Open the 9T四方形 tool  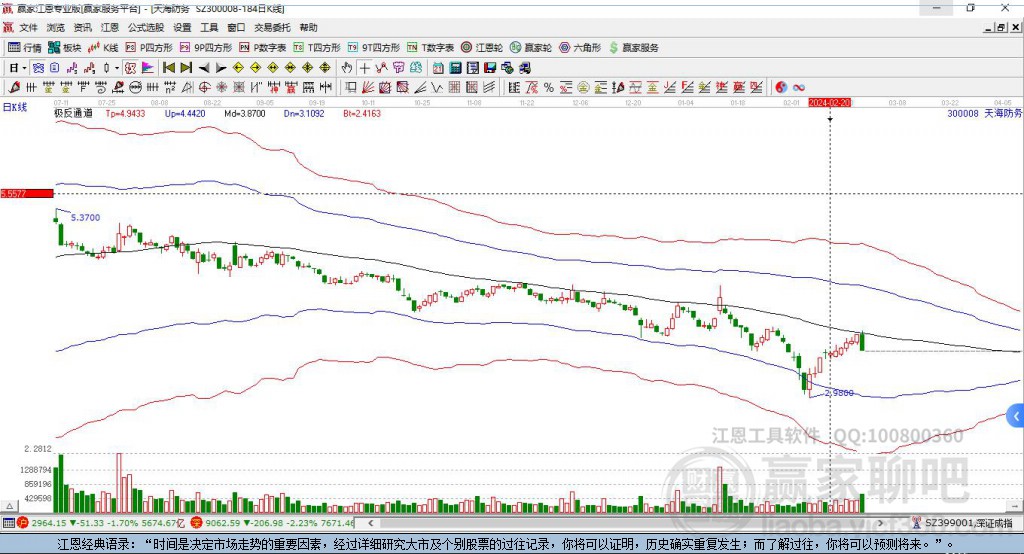[374, 48]
